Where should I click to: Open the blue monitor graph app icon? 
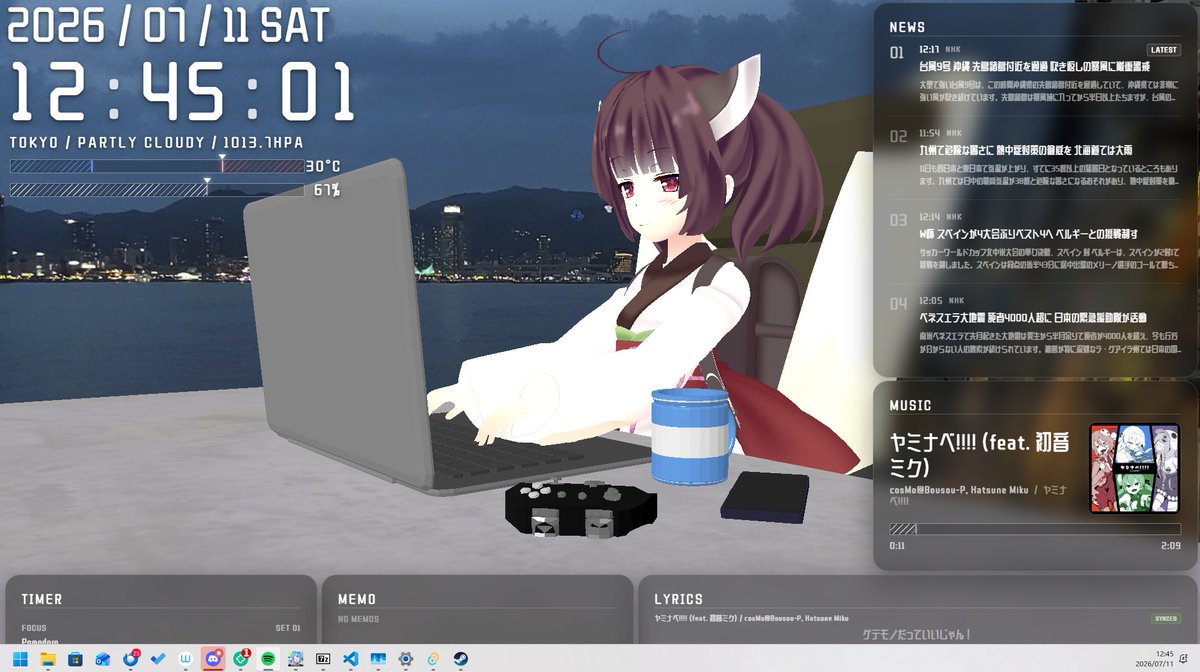click(x=378, y=659)
